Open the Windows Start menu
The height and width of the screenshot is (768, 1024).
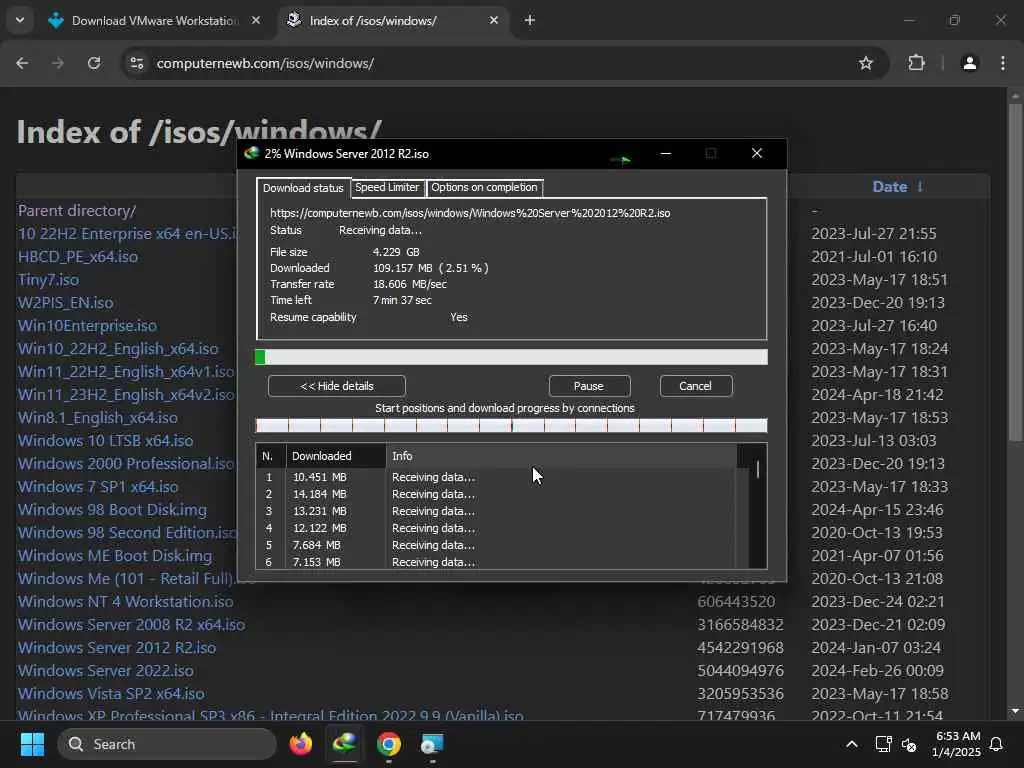coord(32,744)
